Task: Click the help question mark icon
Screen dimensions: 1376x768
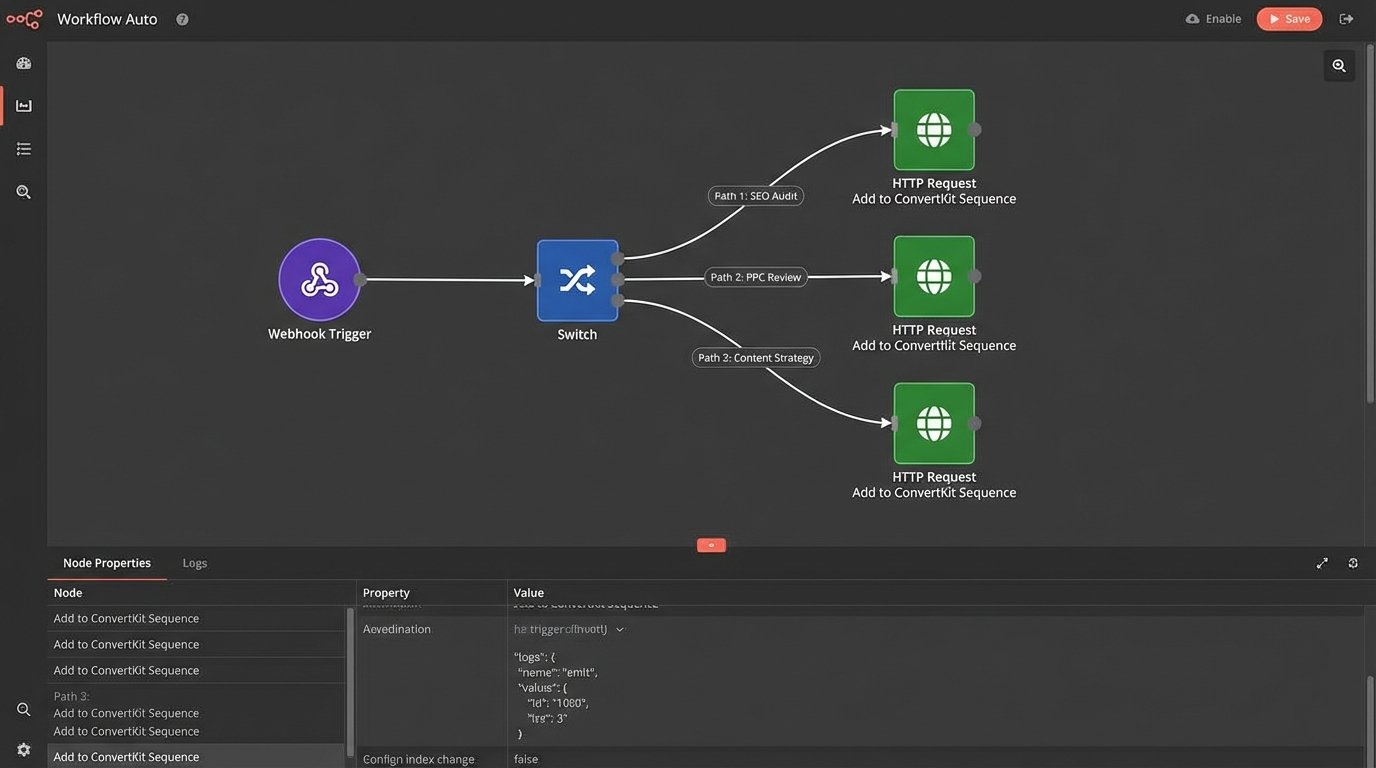Action: pyautogui.click(x=182, y=19)
